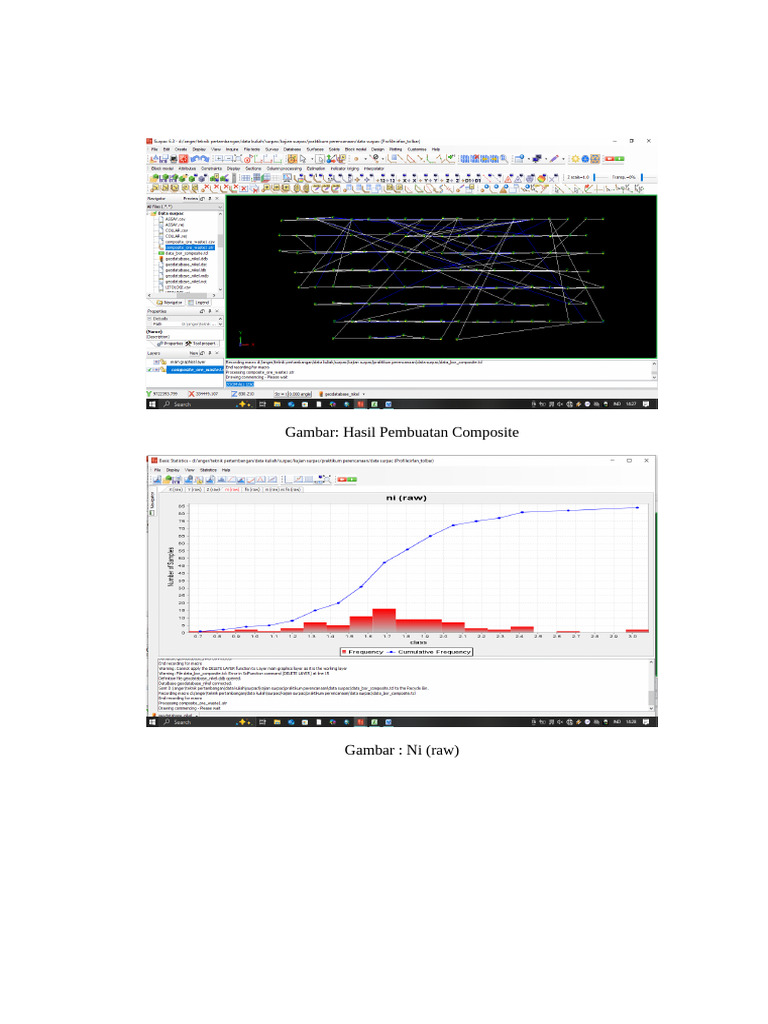
Task: Click the red Reset graphics icon in Surpac toolbar
Action: click(184, 159)
